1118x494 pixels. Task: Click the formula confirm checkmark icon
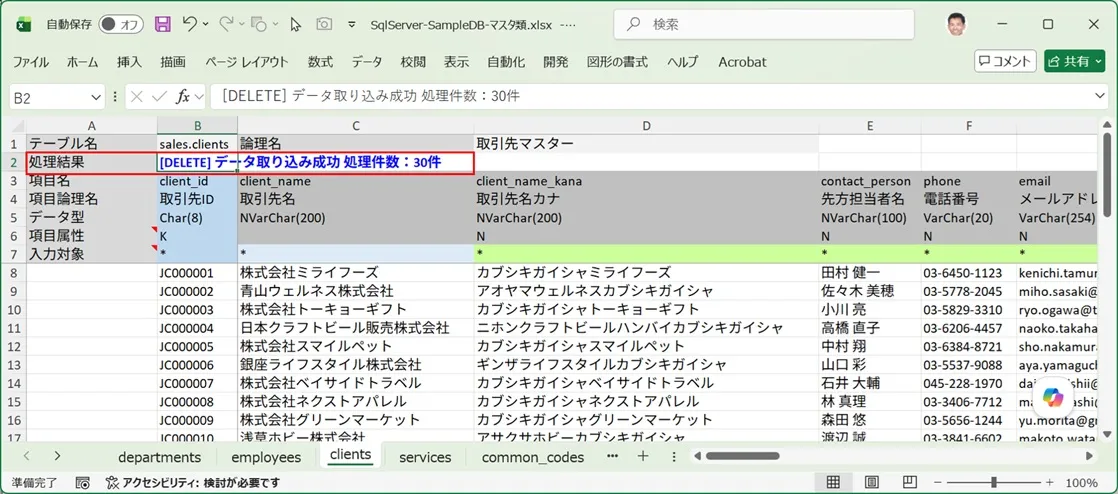(x=159, y=97)
